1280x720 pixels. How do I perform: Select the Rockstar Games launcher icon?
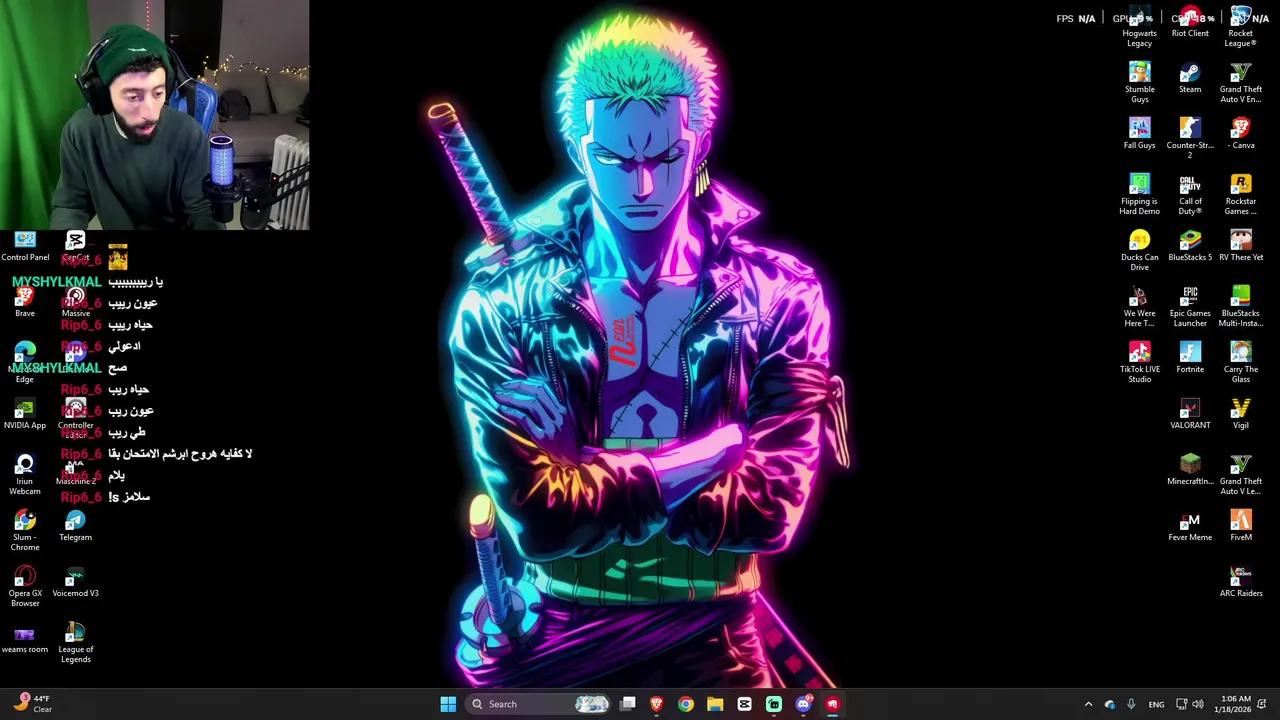(x=1240, y=195)
